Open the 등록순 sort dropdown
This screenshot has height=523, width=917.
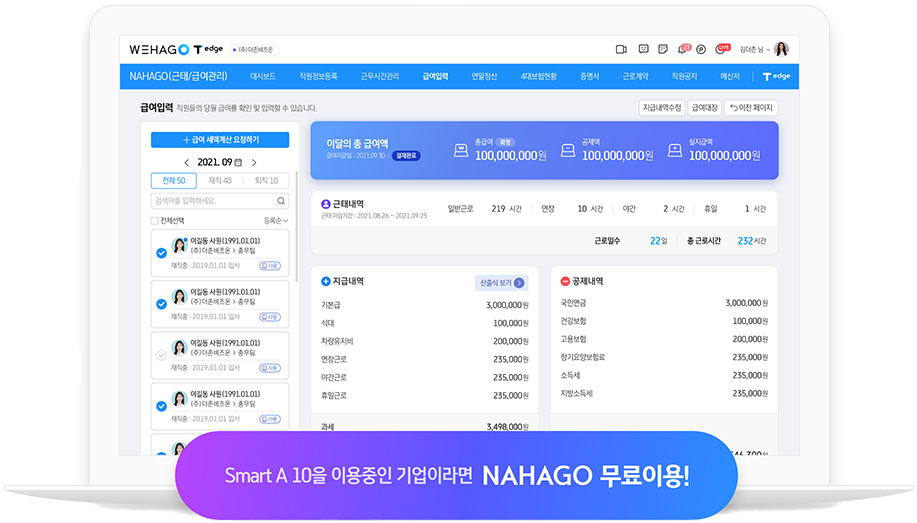(275, 221)
